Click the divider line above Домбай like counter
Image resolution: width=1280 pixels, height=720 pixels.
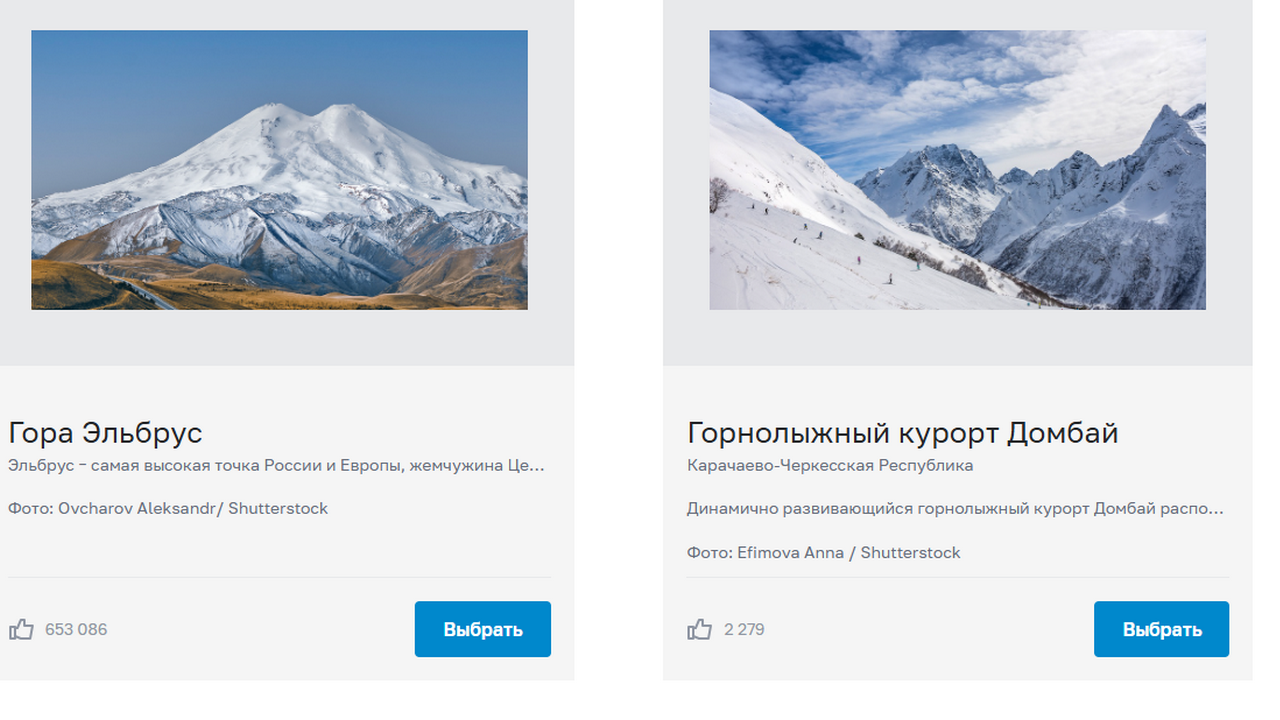pos(957,577)
